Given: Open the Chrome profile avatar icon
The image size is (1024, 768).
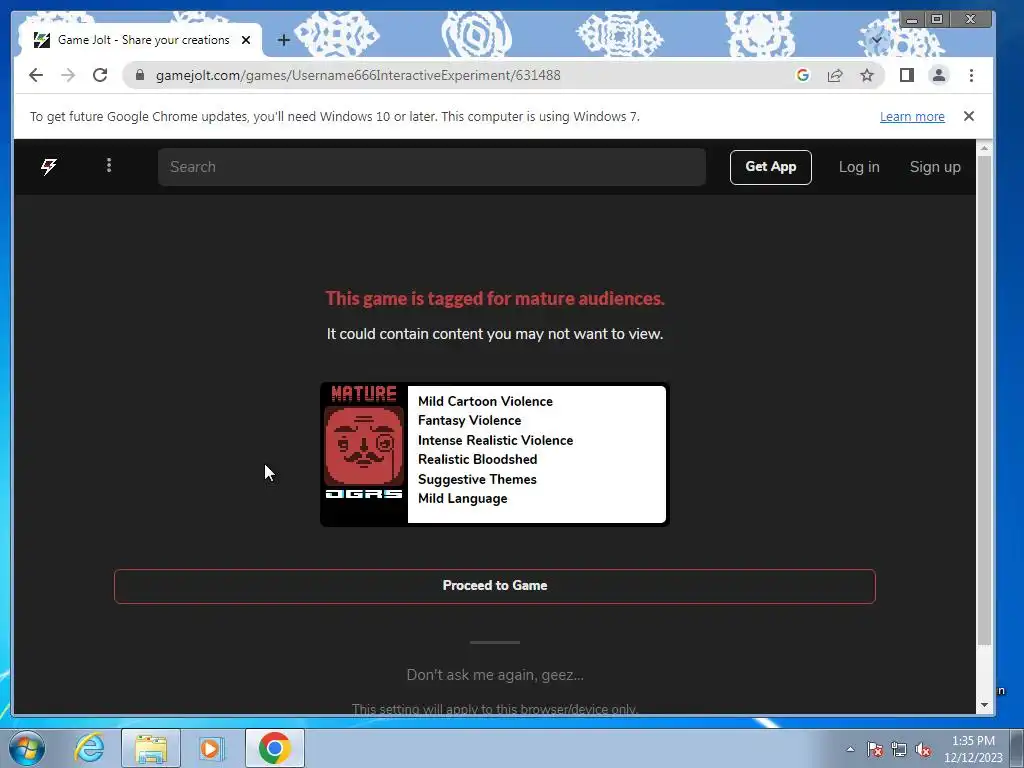Looking at the screenshot, I should point(939,75).
